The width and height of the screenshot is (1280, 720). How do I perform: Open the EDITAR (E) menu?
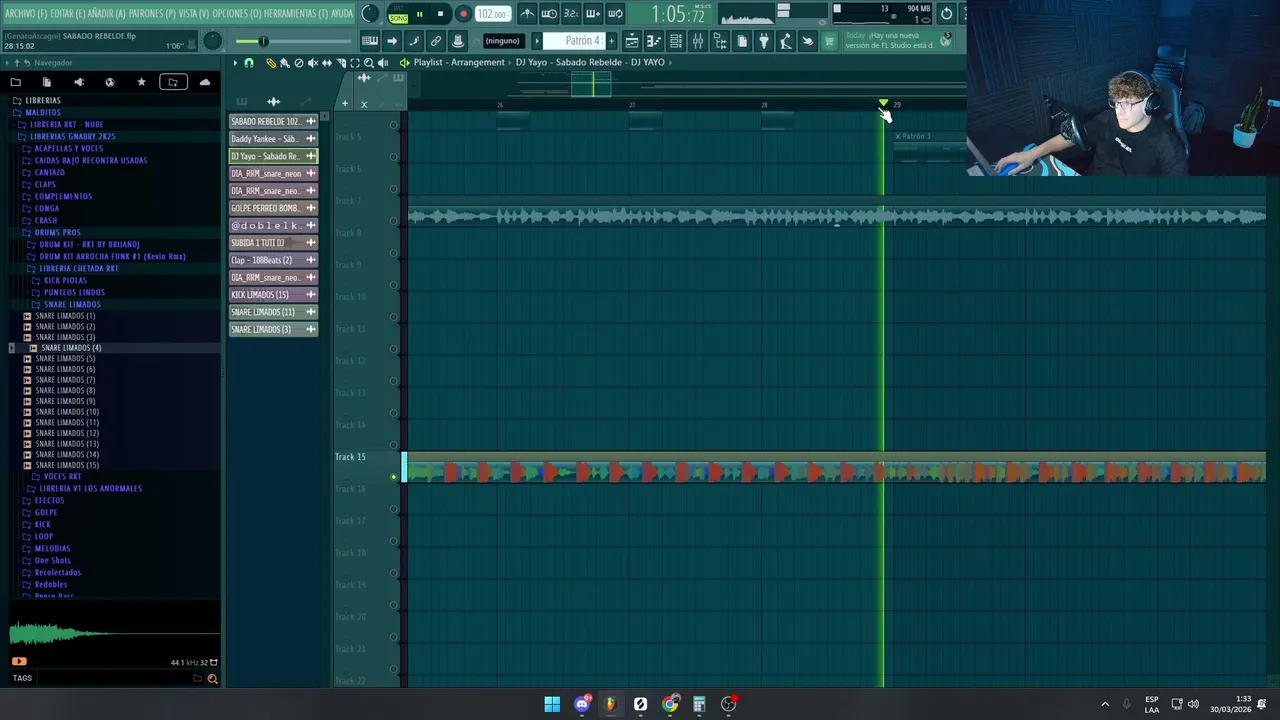pyautogui.click(x=67, y=14)
